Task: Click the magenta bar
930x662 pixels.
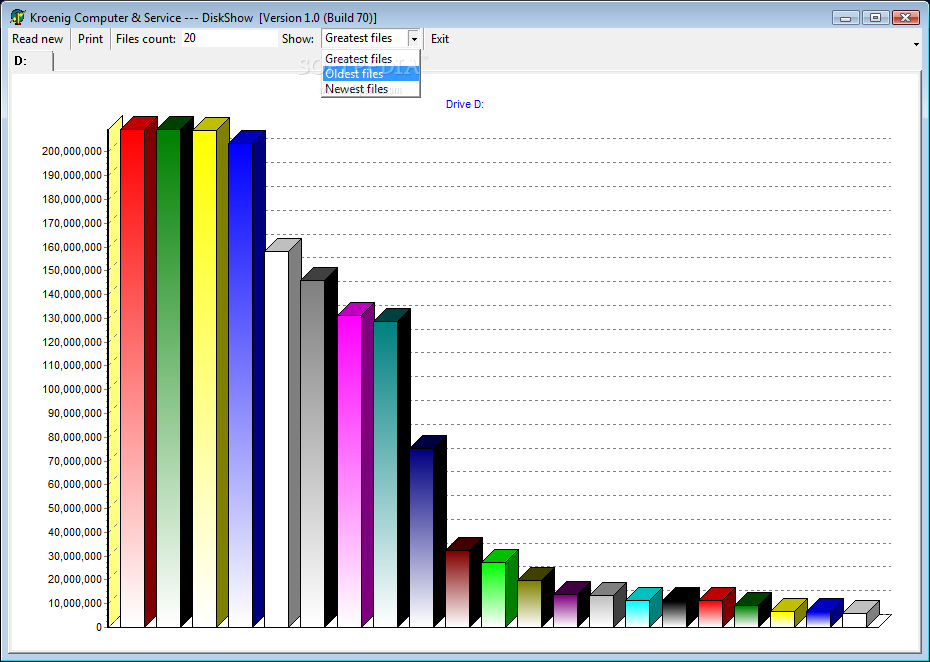Action: pos(349,471)
